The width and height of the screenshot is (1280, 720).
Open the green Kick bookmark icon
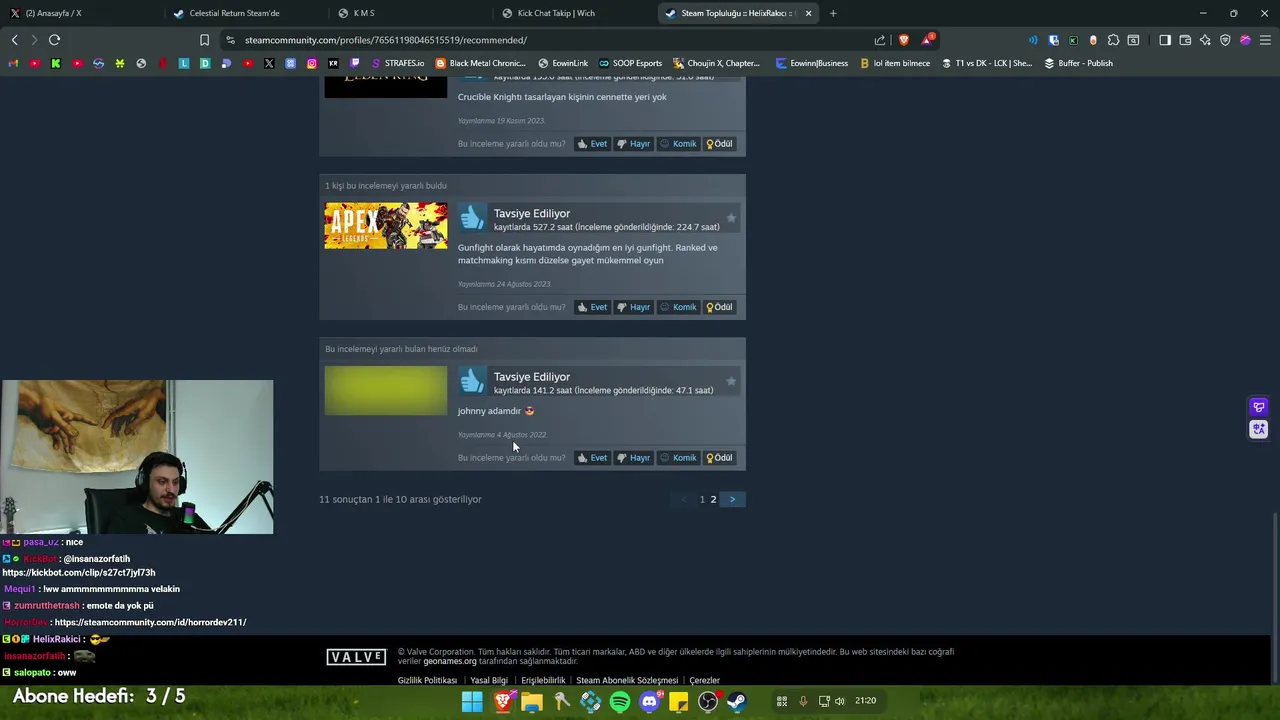pos(55,63)
